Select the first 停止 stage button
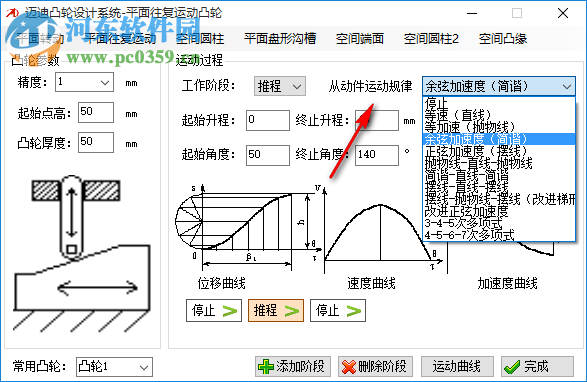 pyautogui.click(x=214, y=310)
